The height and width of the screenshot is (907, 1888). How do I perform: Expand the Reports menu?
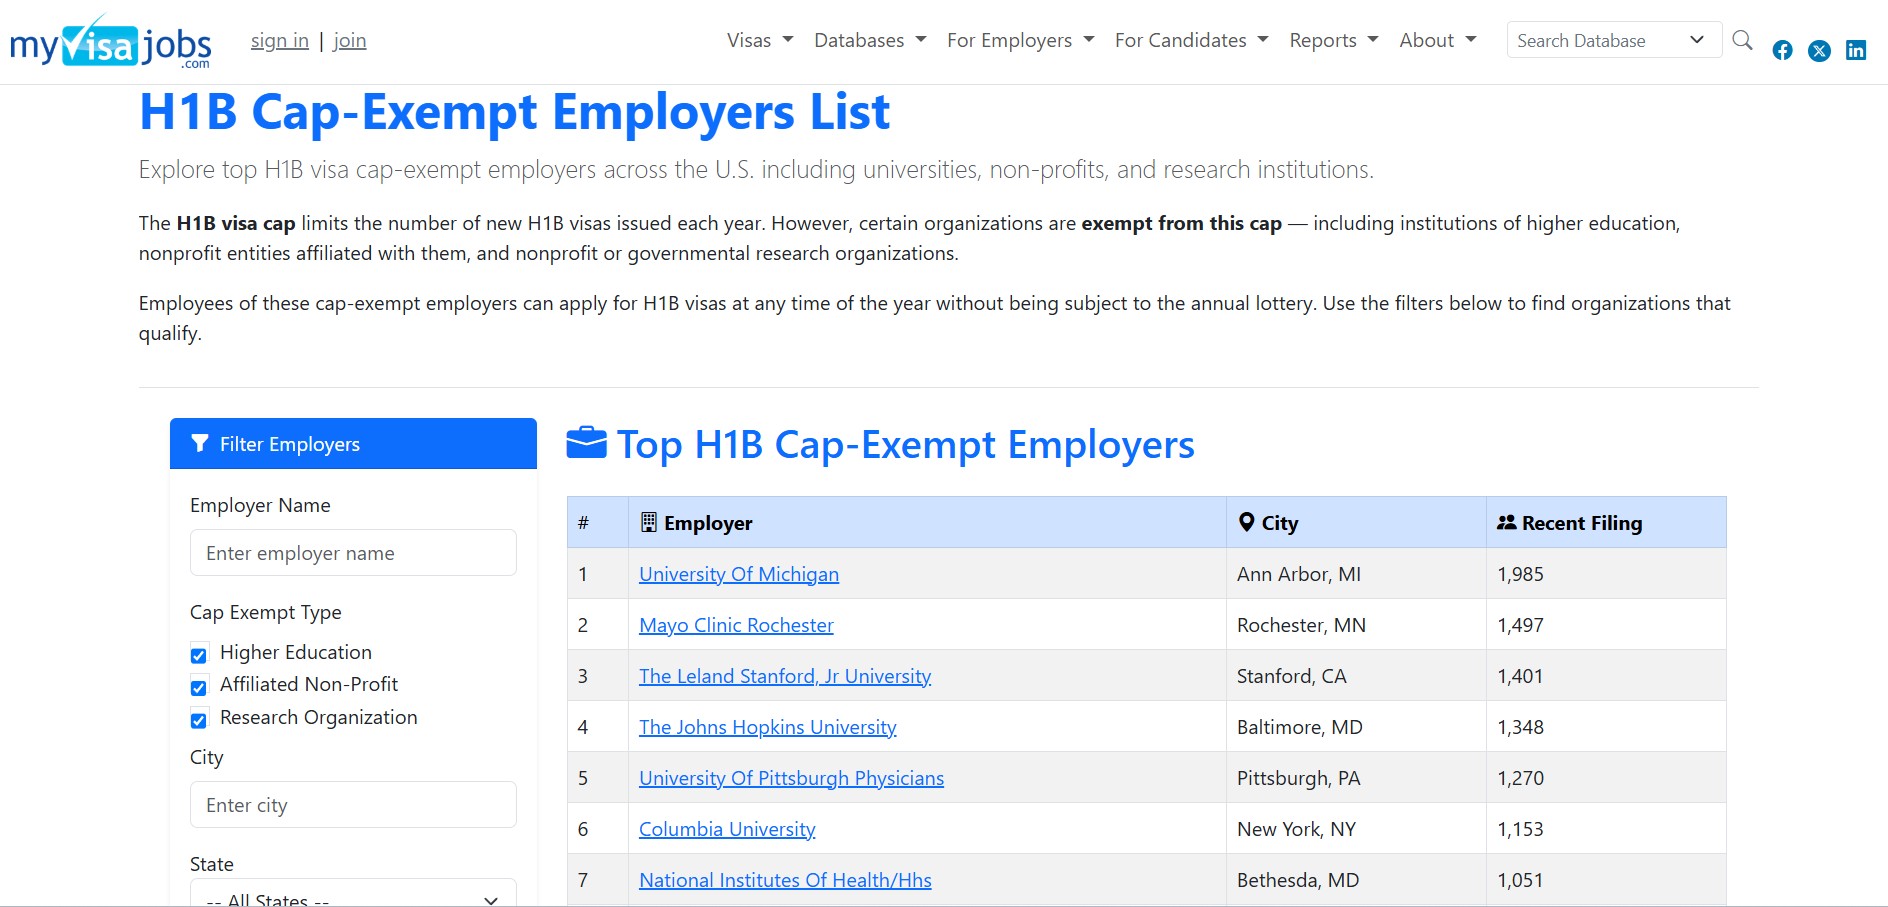point(1334,40)
